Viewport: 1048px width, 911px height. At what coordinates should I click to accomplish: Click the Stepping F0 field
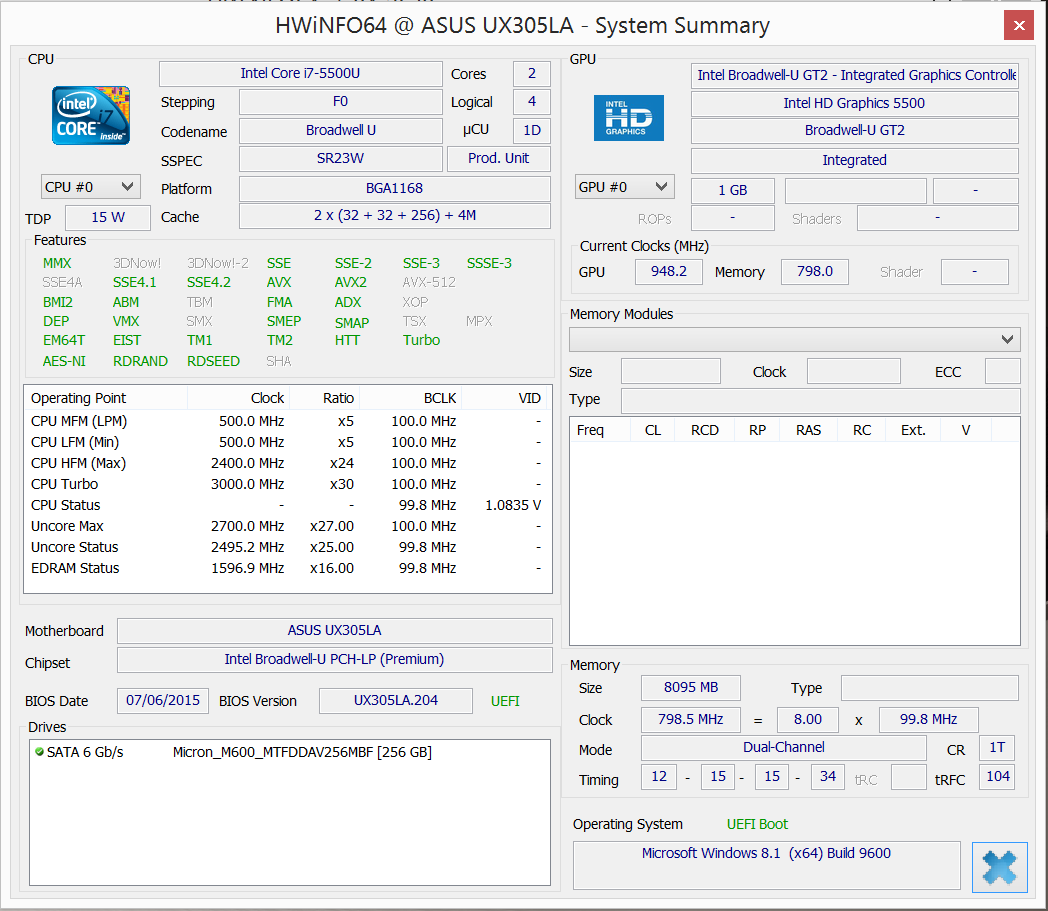click(x=341, y=102)
